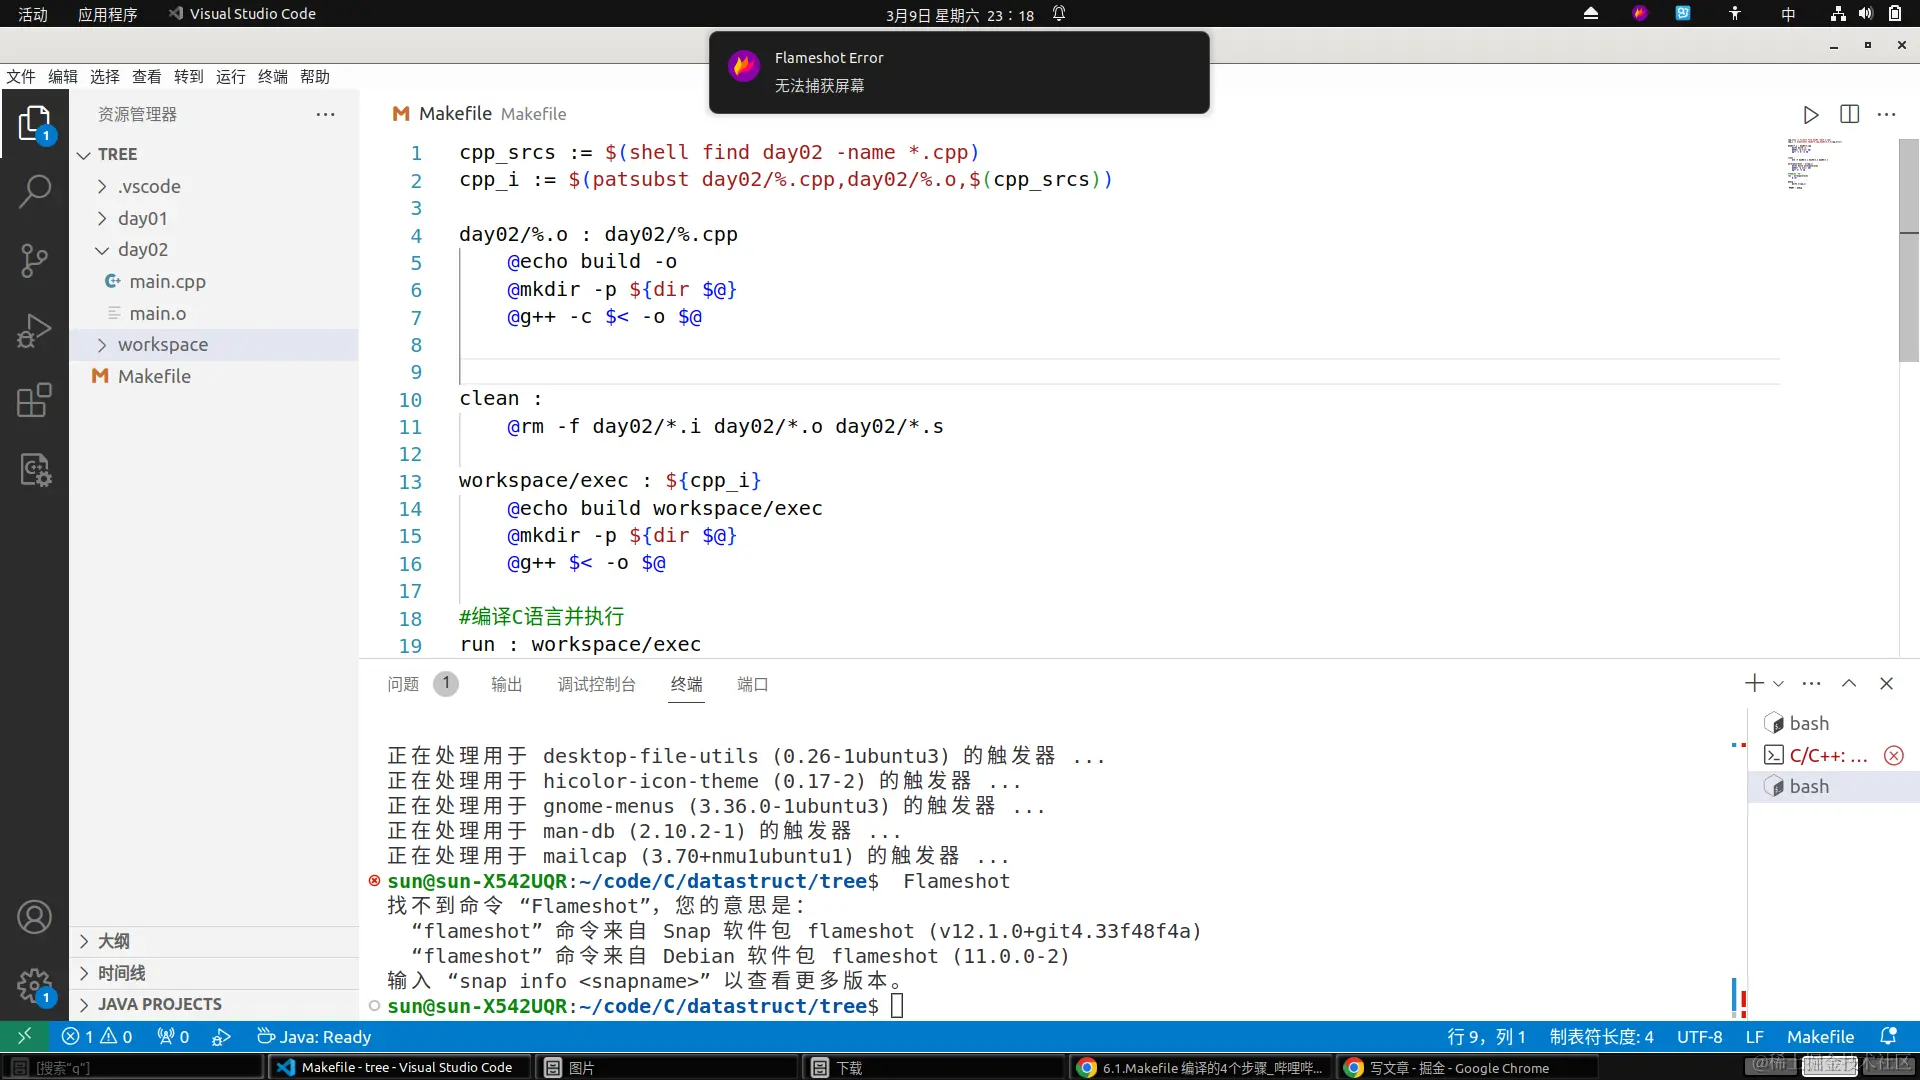Open the Run and Debug view

point(35,330)
